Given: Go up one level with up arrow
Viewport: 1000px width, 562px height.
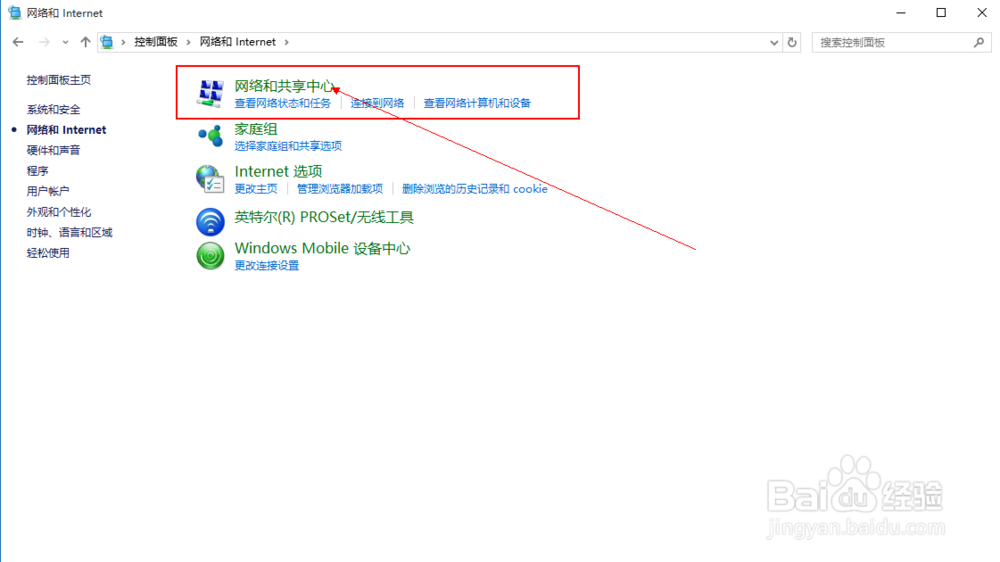Looking at the screenshot, I should (x=85, y=42).
